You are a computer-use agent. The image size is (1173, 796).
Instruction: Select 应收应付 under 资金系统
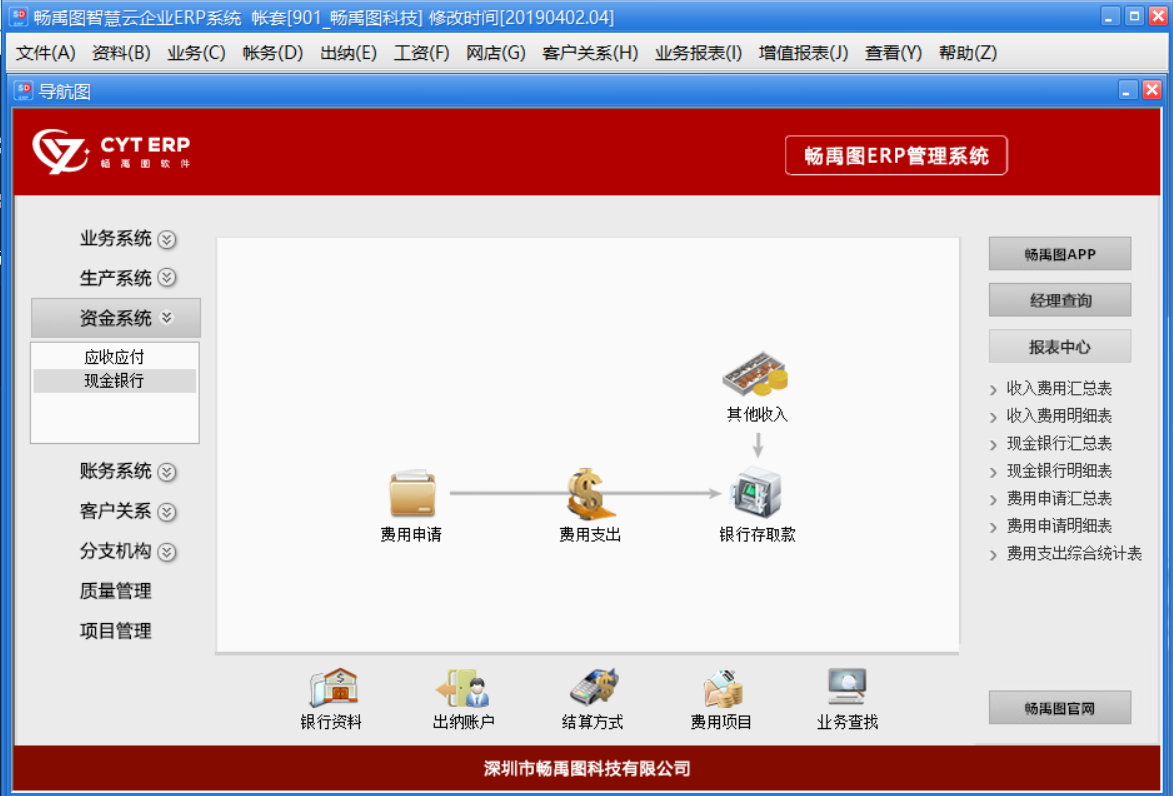pos(114,357)
